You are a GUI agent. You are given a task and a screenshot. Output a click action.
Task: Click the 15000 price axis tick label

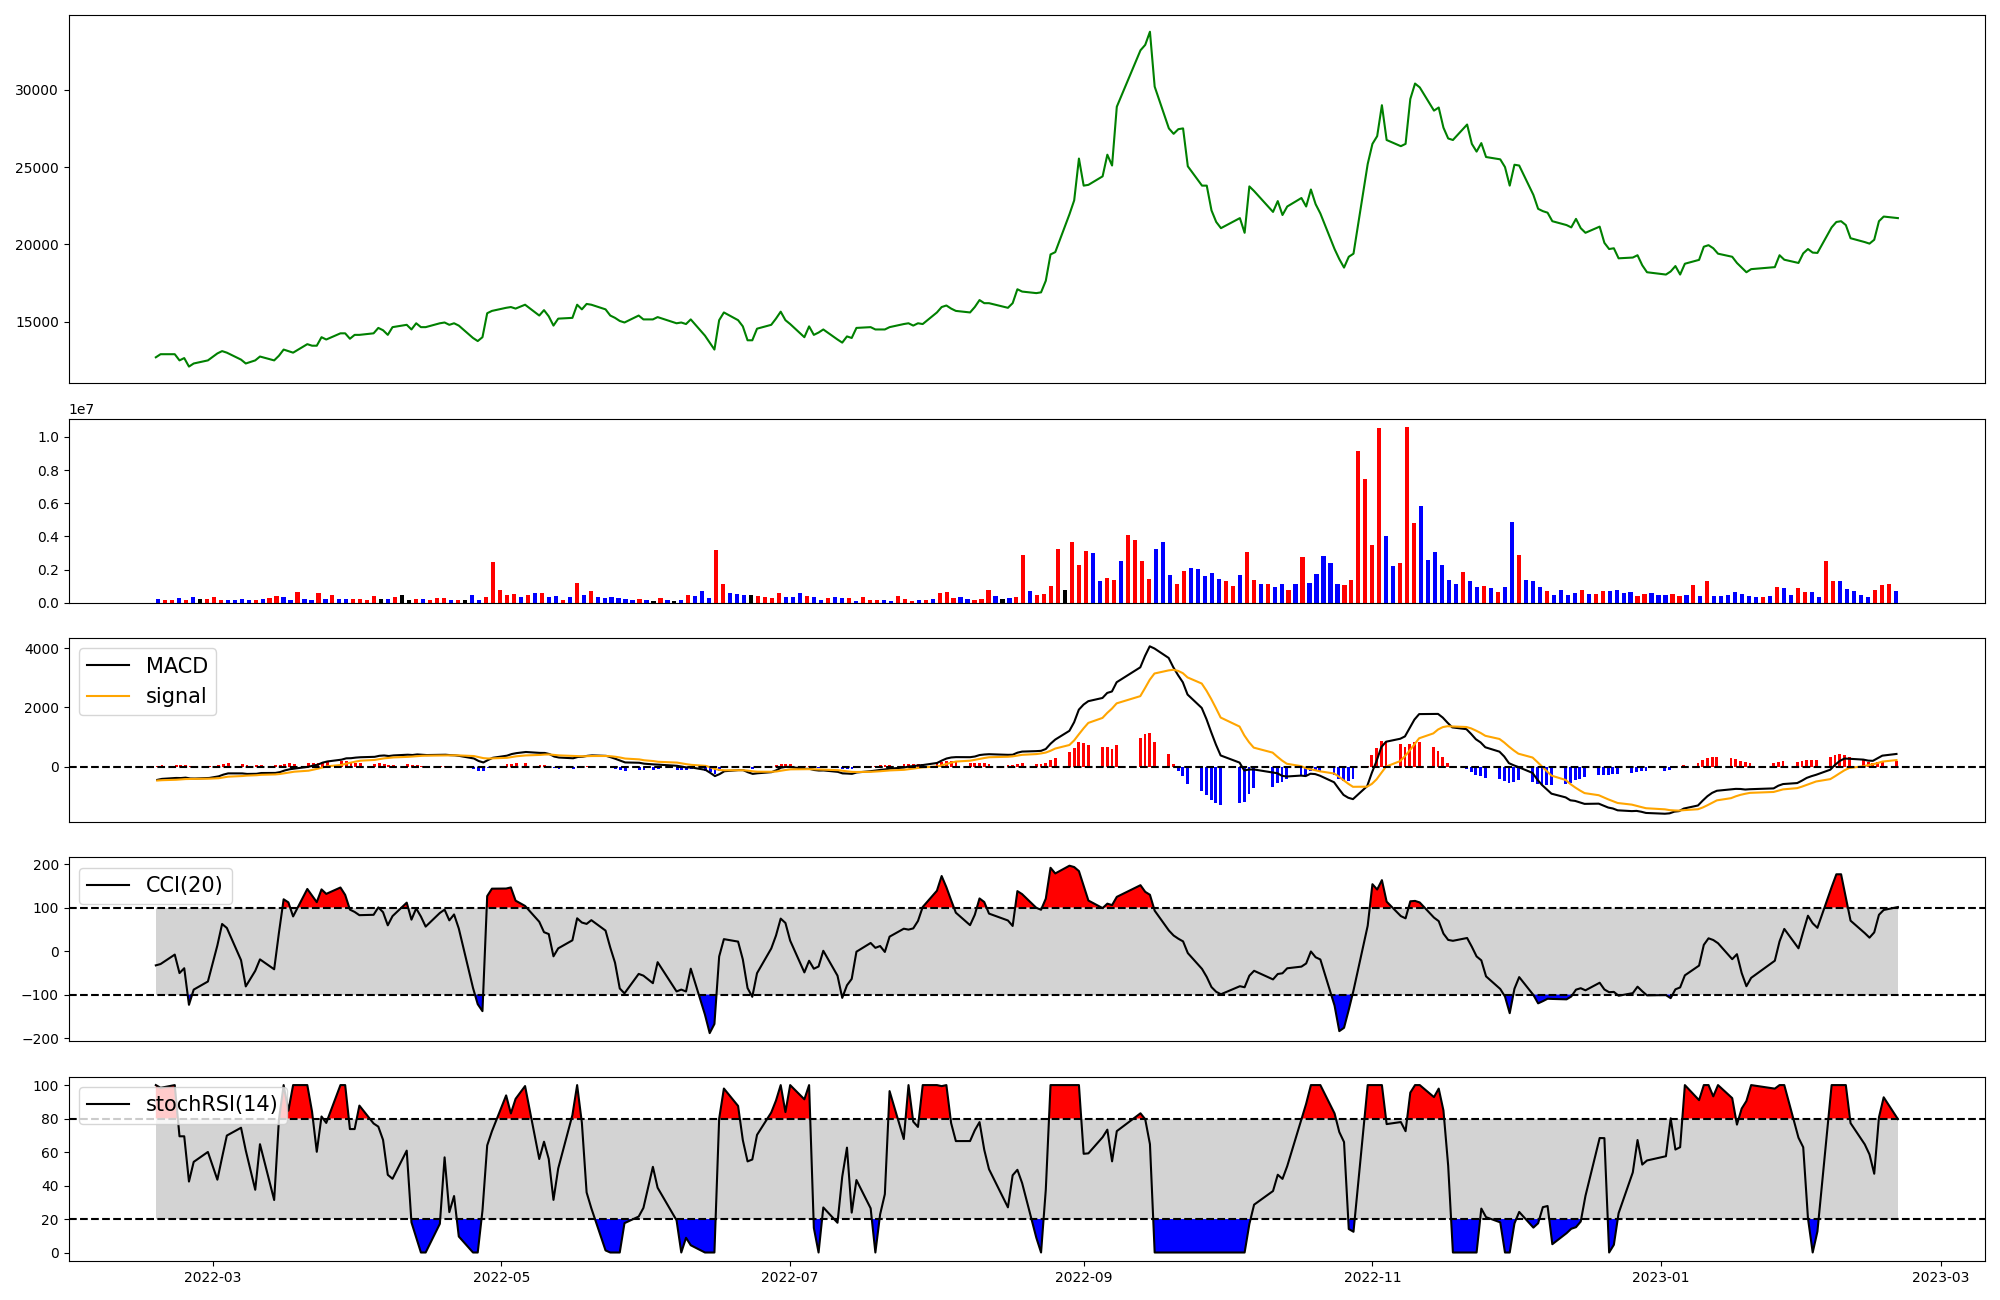[x=36, y=323]
